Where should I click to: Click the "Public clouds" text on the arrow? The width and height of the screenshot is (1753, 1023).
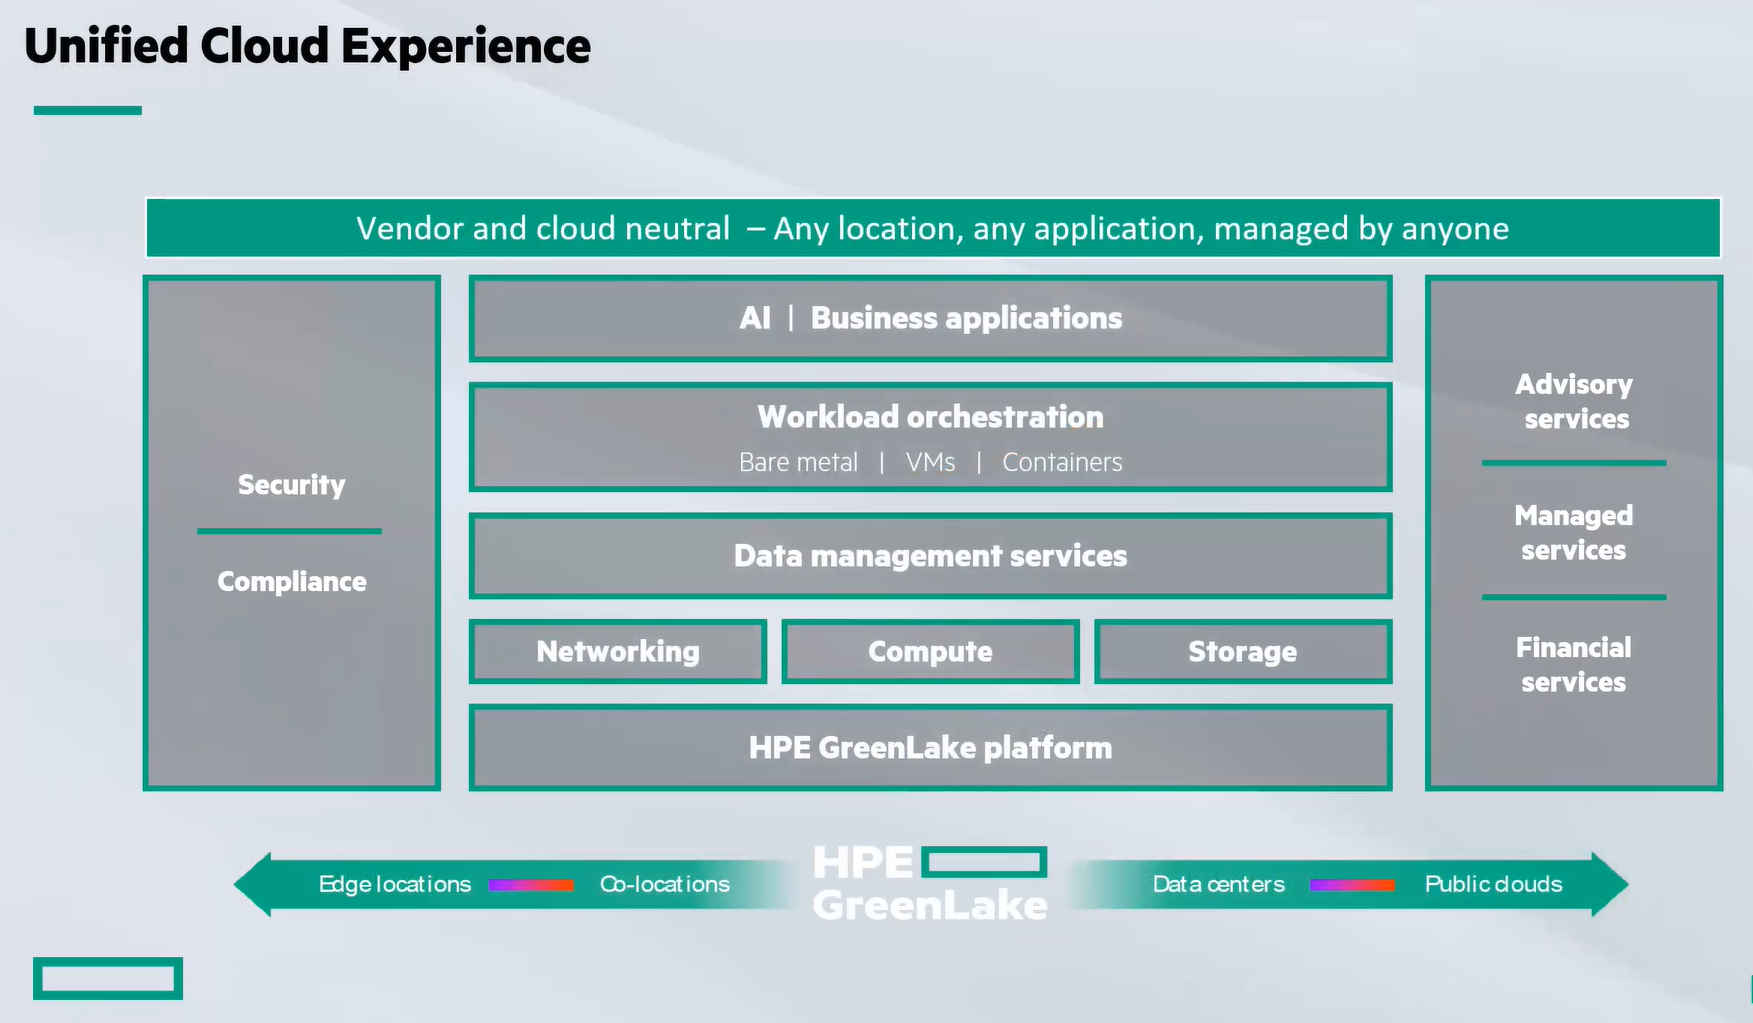(1494, 884)
